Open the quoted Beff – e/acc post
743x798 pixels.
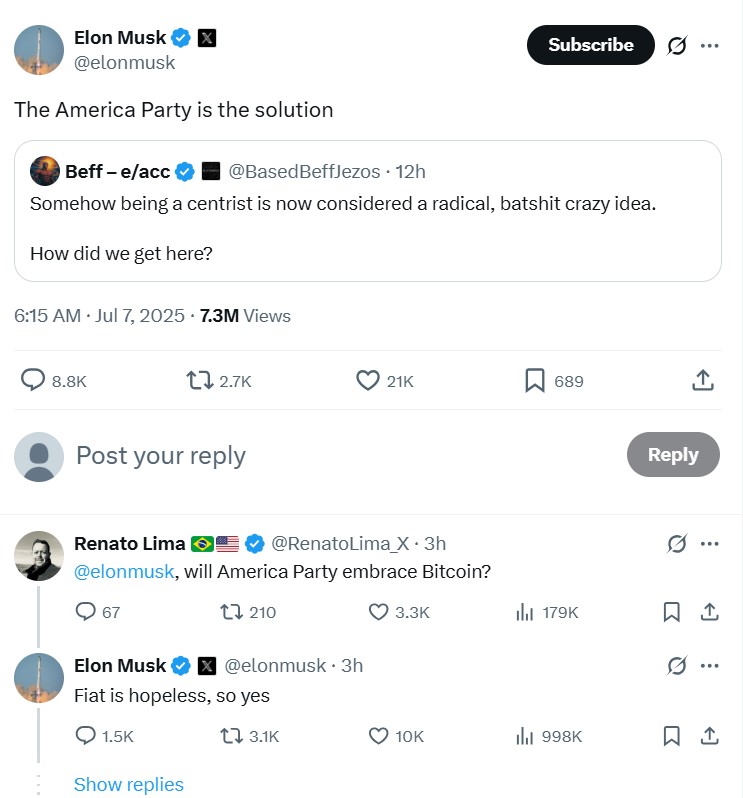[x=367, y=211]
